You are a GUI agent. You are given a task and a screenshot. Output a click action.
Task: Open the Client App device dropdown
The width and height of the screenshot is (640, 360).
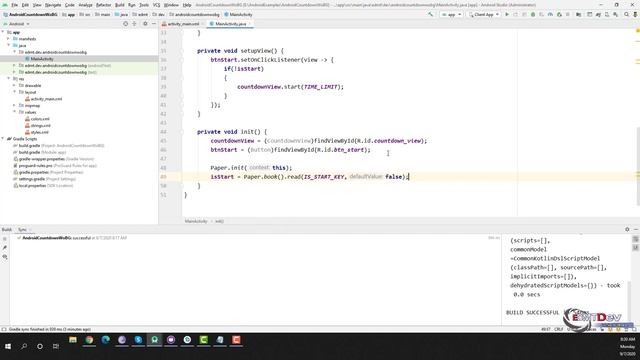click(x=484, y=14)
